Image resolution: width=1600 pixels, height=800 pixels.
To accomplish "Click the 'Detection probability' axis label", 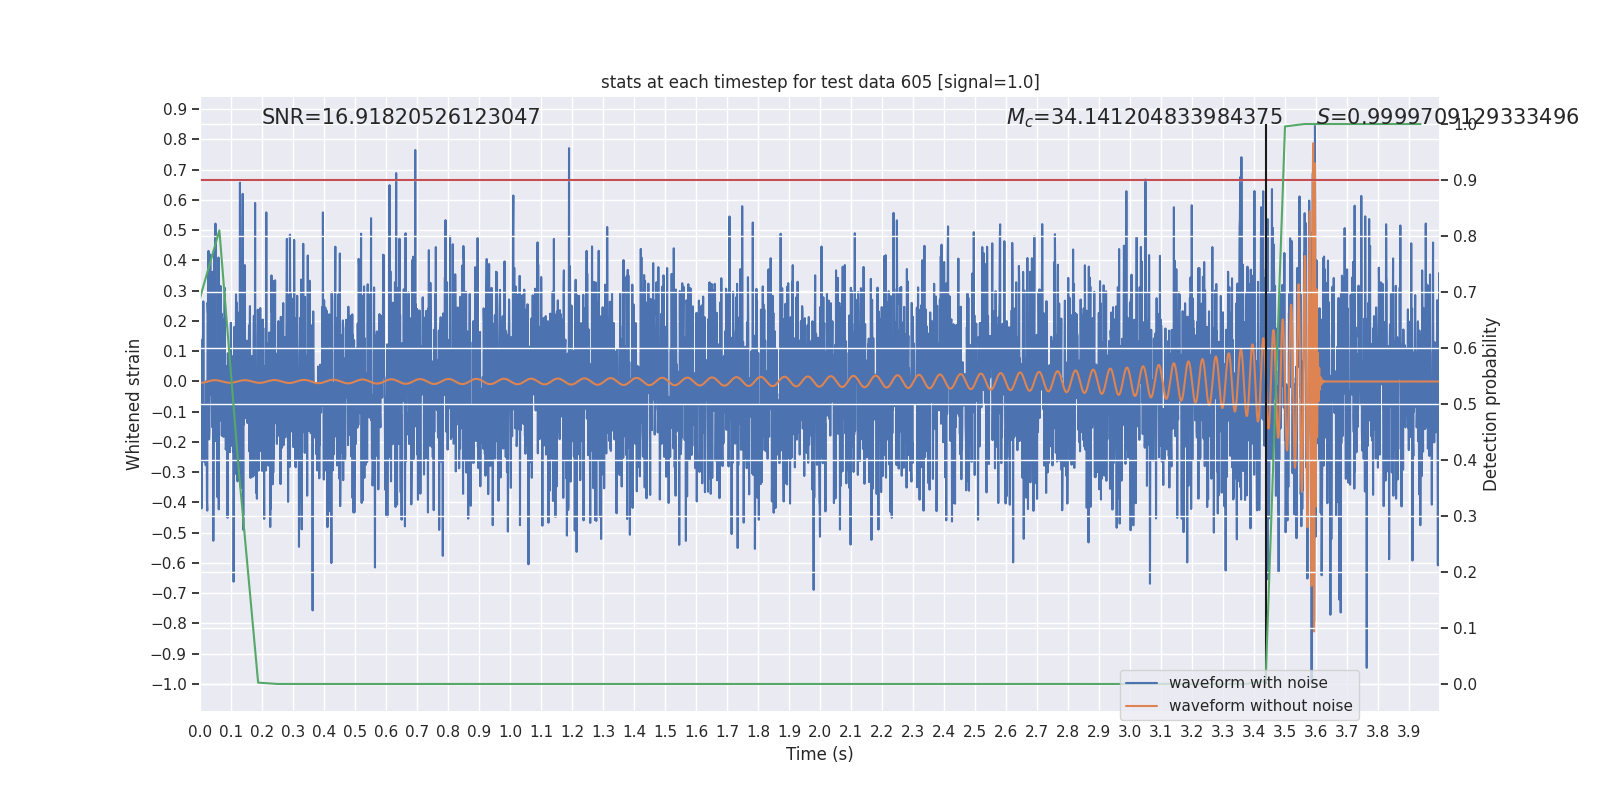I will [1491, 404].
